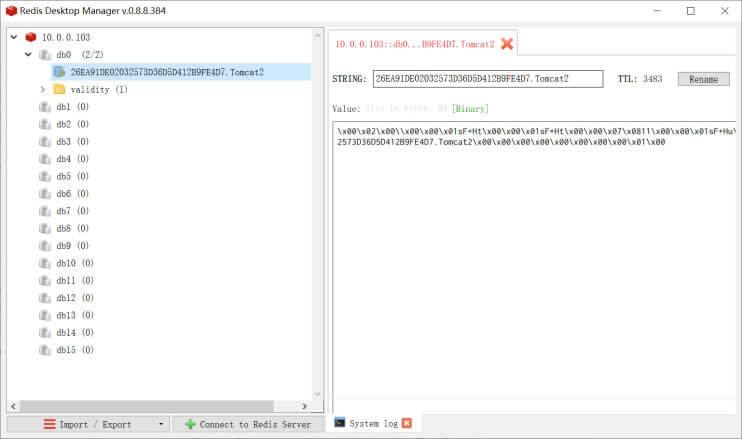Screen dimensions: 742x439
Task: Click the tree scrollbar left arrow
Action: (13, 406)
